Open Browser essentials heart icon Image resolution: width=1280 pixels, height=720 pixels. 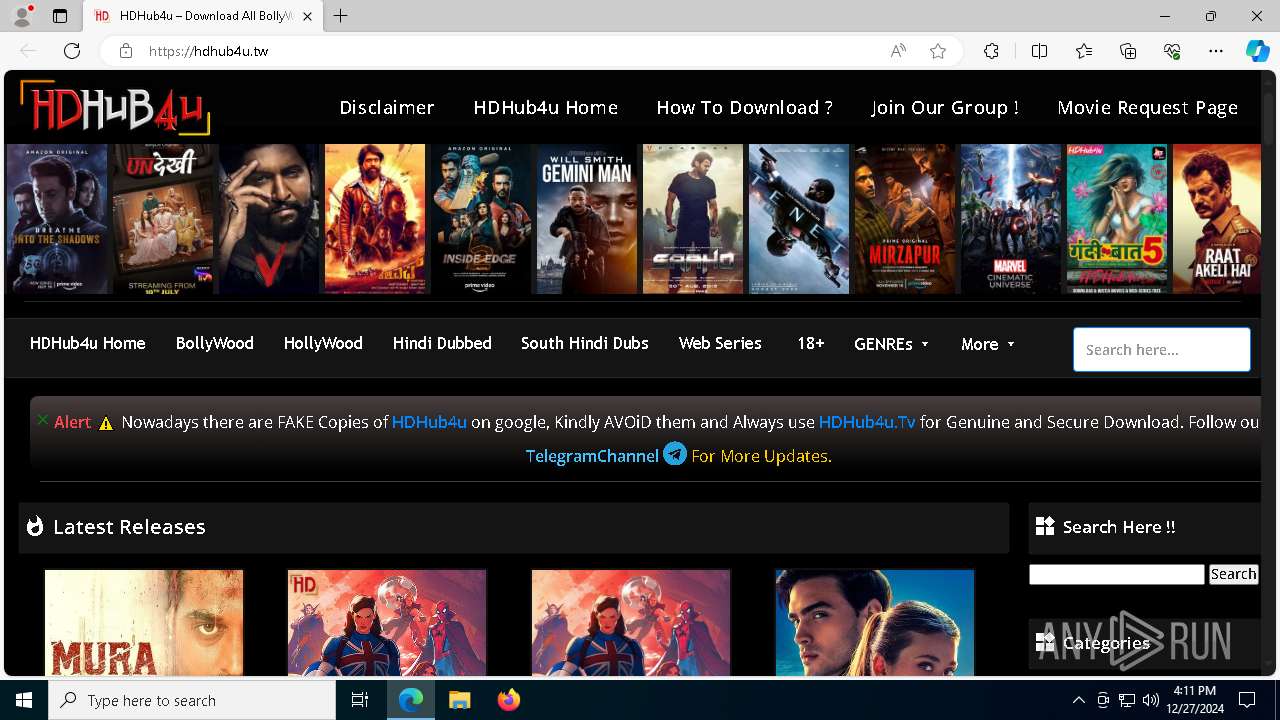[1172, 51]
